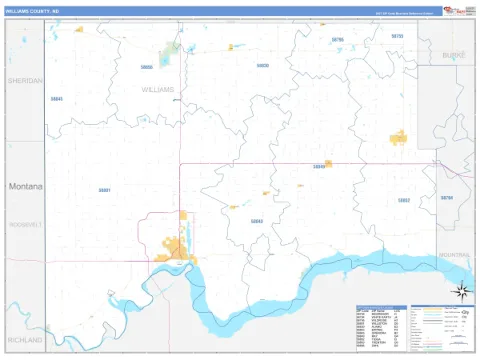Click the ZIP code index table header
Image resolution: width=480 pixels, height=360 pixels.
pyautogui.click(x=381, y=307)
